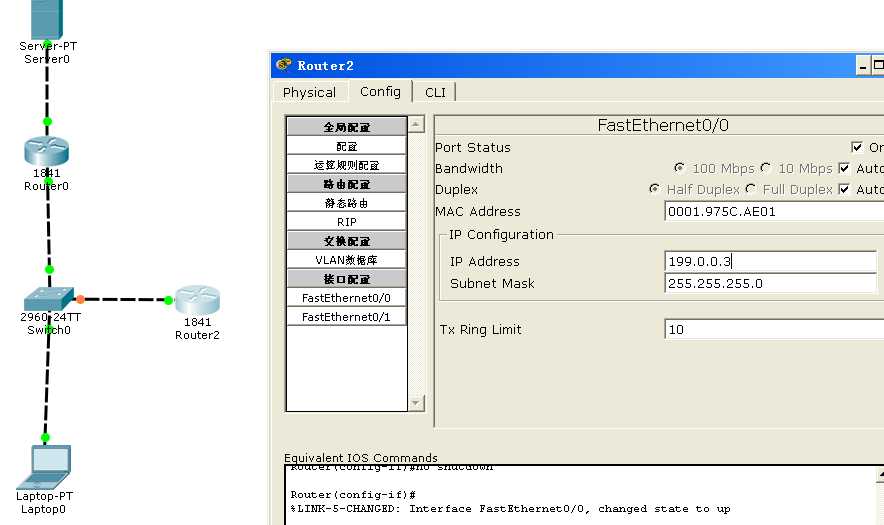Image resolution: width=884 pixels, height=525 pixels.
Task: Click the Equivalent IOS Commands output box
Action: click(581, 495)
